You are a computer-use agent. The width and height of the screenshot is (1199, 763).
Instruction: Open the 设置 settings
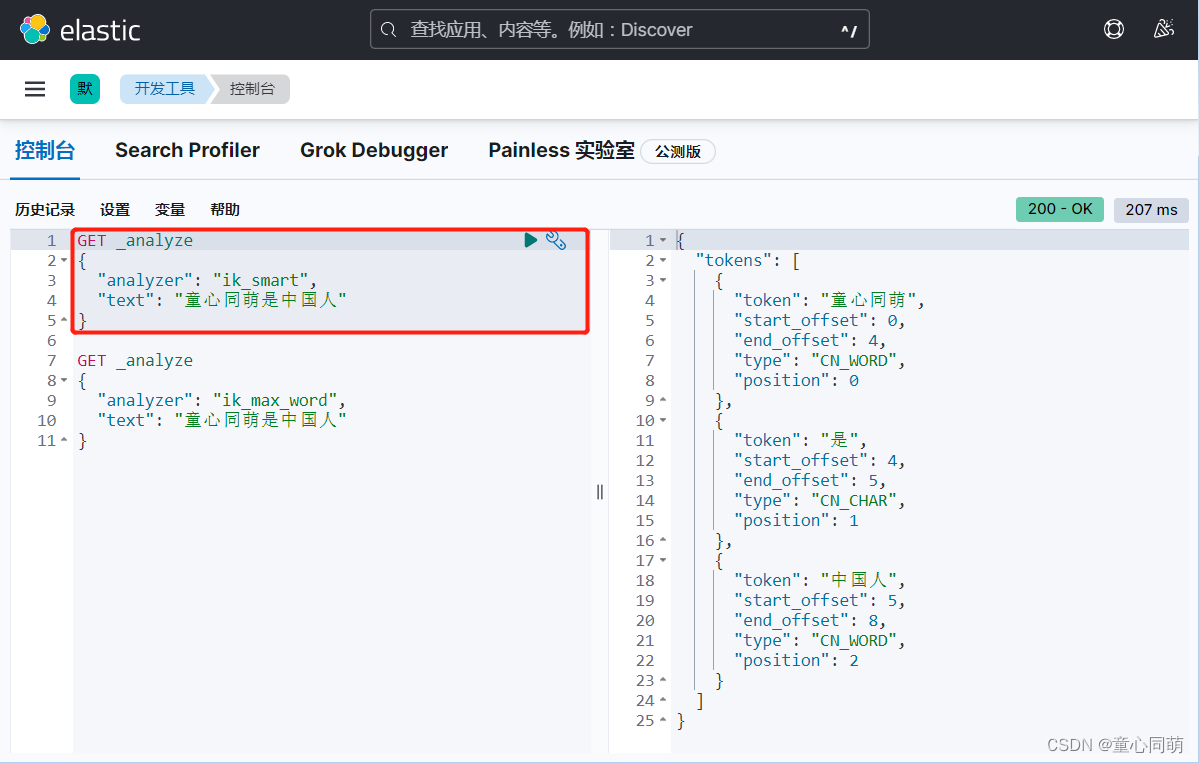[115, 209]
